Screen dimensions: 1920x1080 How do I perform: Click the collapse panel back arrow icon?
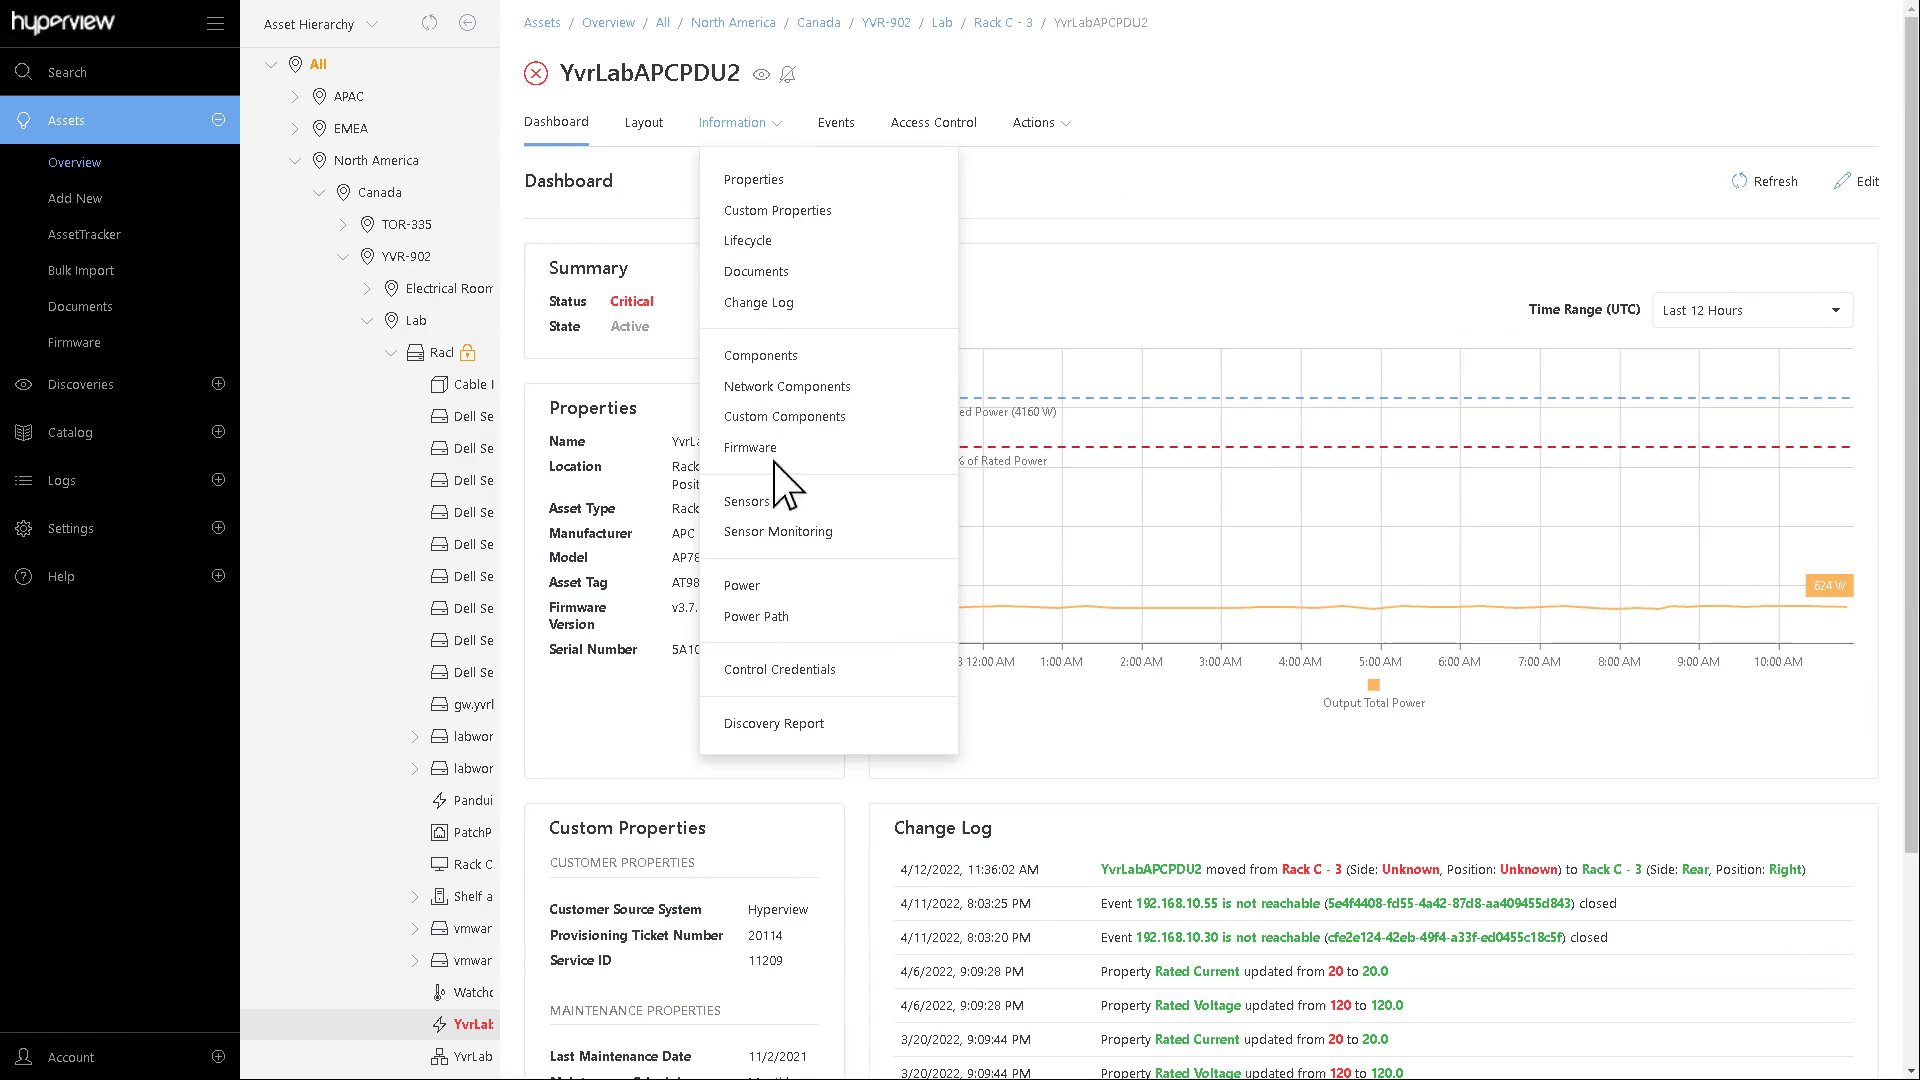[x=467, y=23]
